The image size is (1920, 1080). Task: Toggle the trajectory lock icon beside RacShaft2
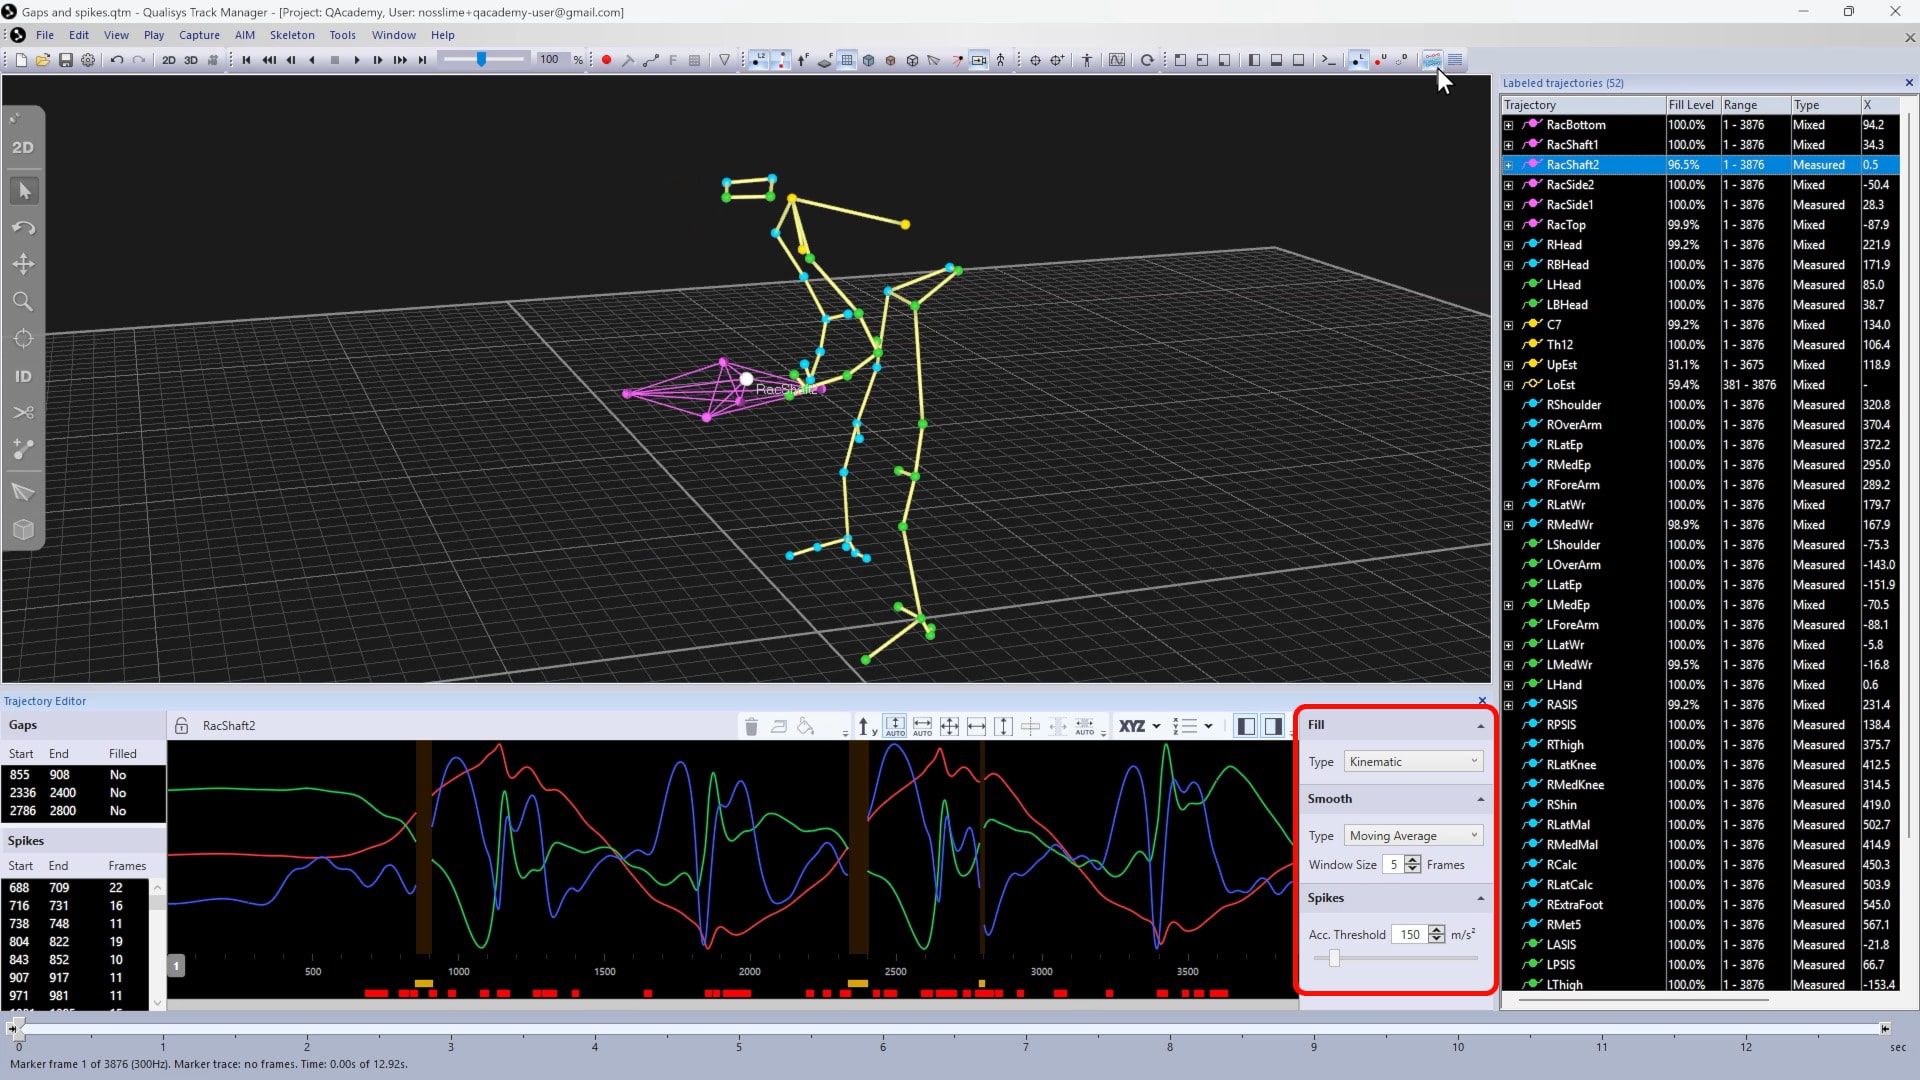click(x=181, y=726)
